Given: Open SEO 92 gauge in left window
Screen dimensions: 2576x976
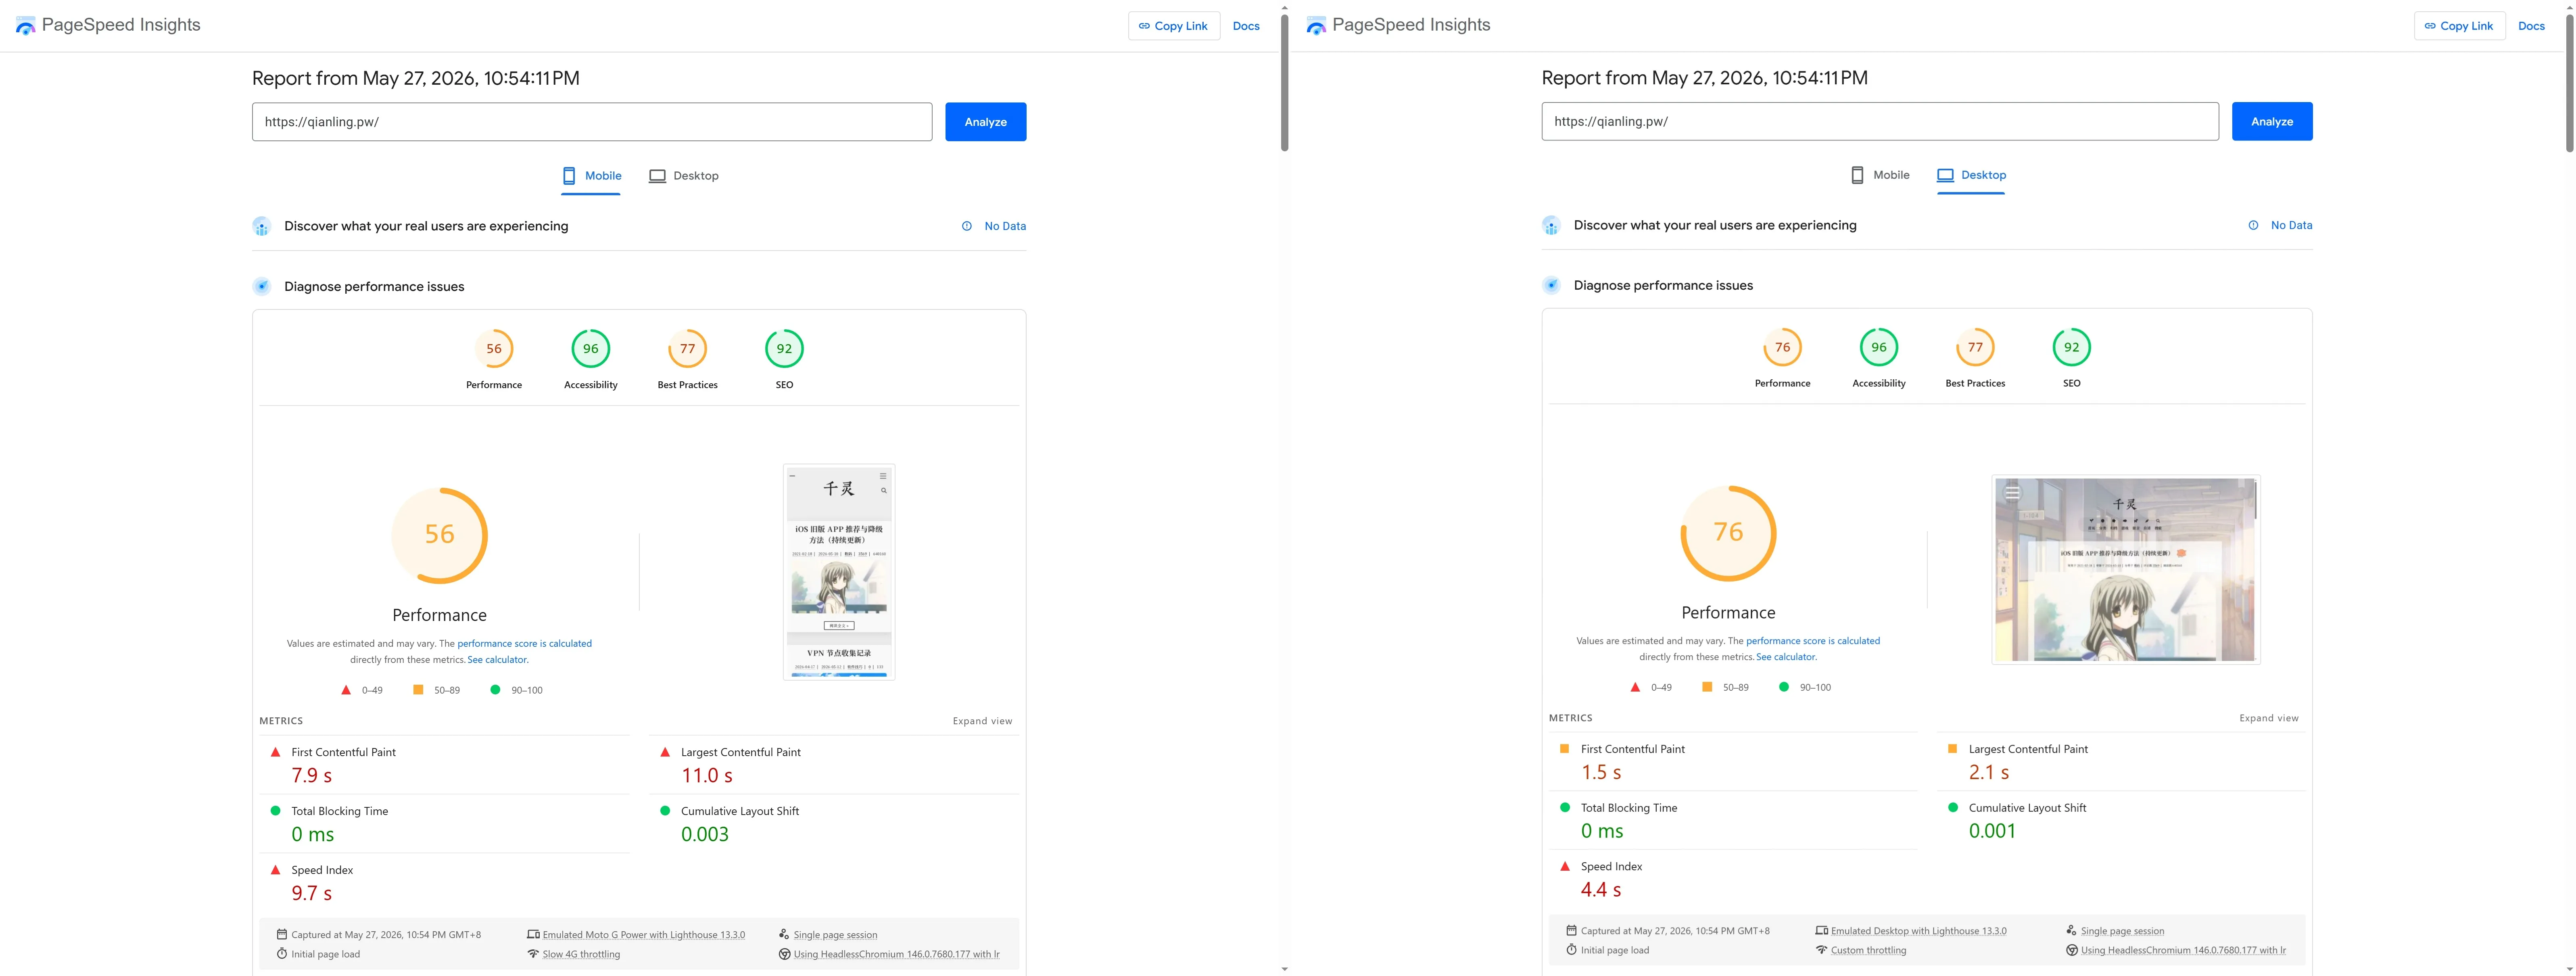Looking at the screenshot, I should [784, 349].
